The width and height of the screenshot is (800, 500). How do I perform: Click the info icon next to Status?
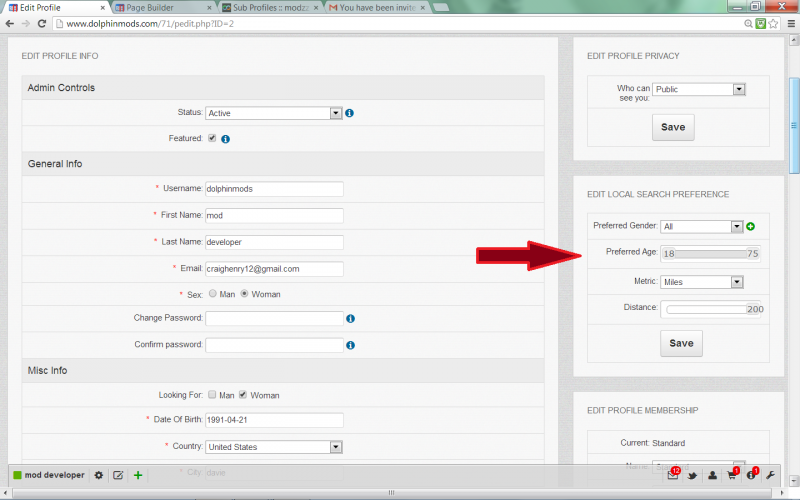pyautogui.click(x=349, y=113)
